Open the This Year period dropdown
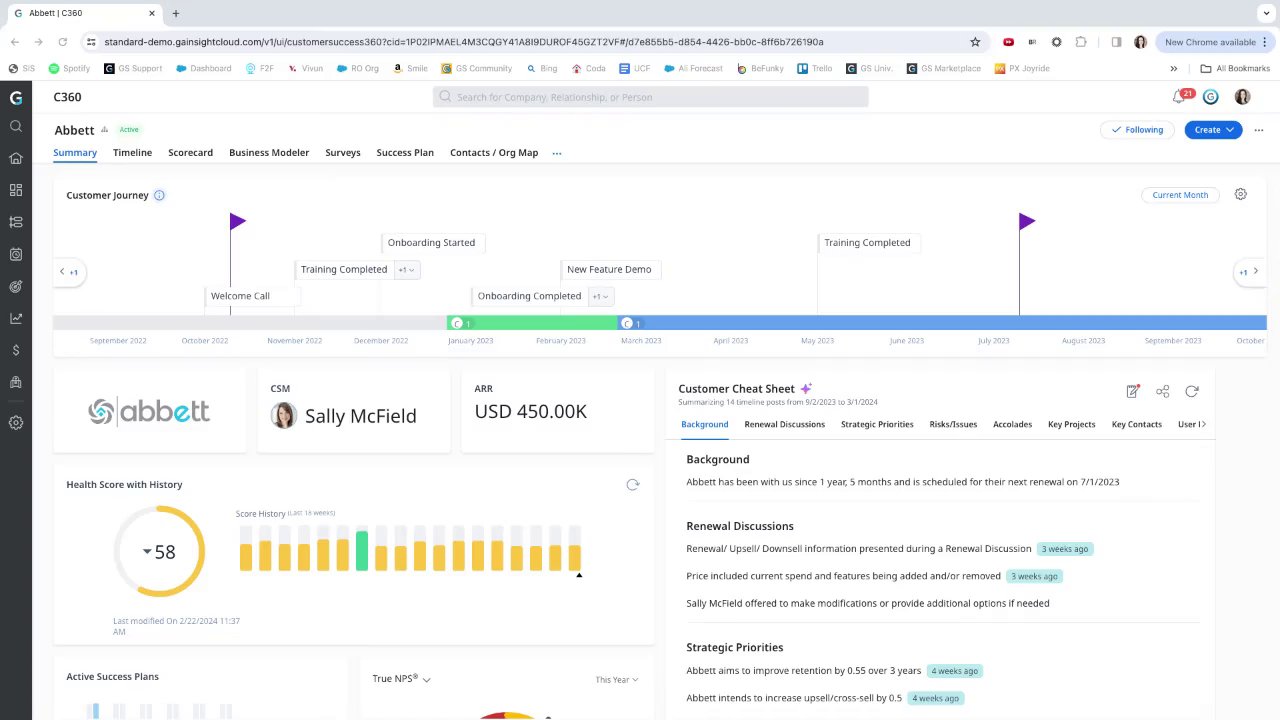 617,680
